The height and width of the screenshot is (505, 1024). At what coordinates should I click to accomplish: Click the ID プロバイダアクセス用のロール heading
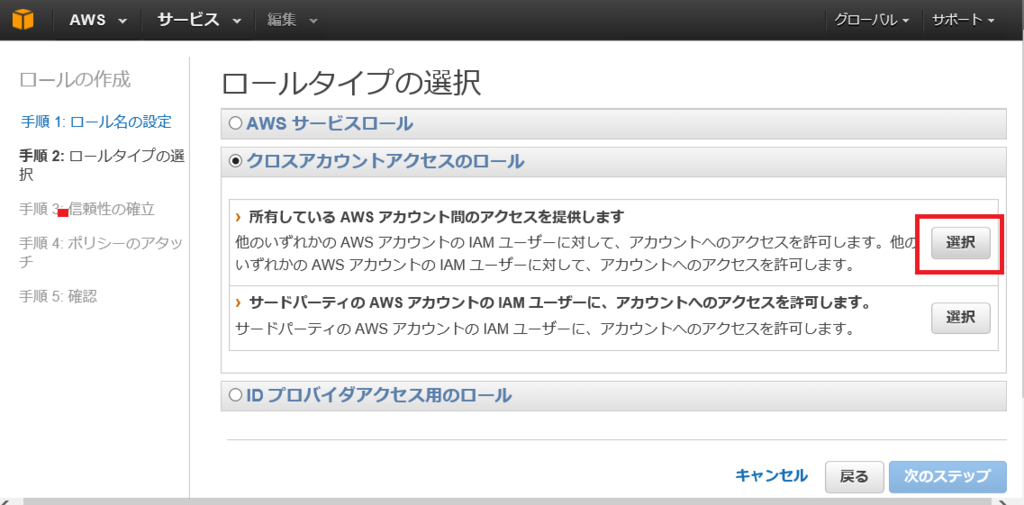[x=379, y=395]
